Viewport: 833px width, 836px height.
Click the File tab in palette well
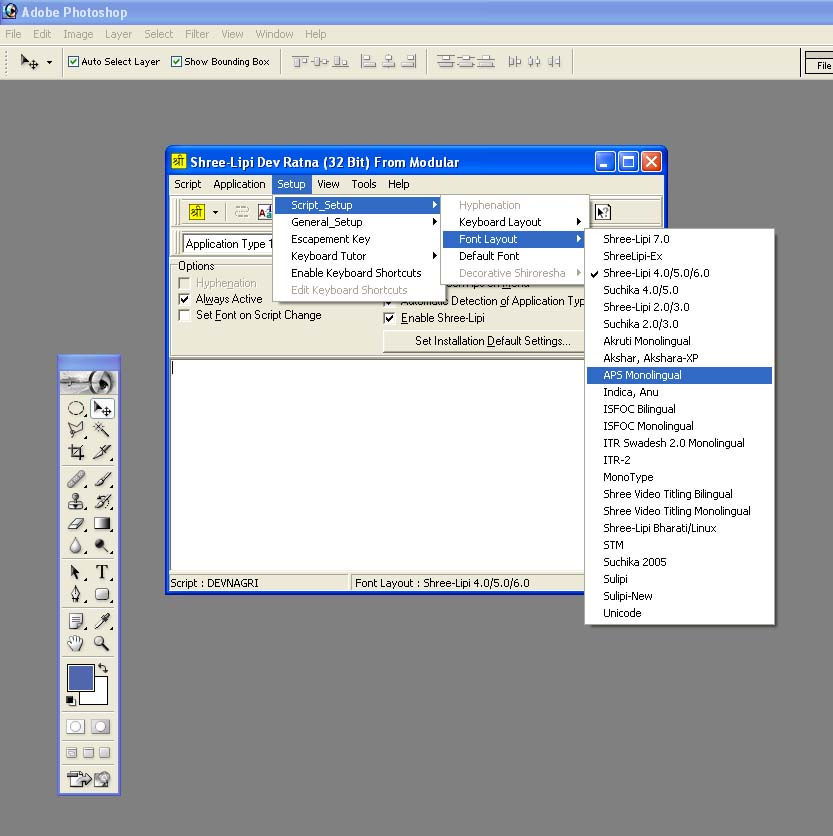tap(820, 65)
